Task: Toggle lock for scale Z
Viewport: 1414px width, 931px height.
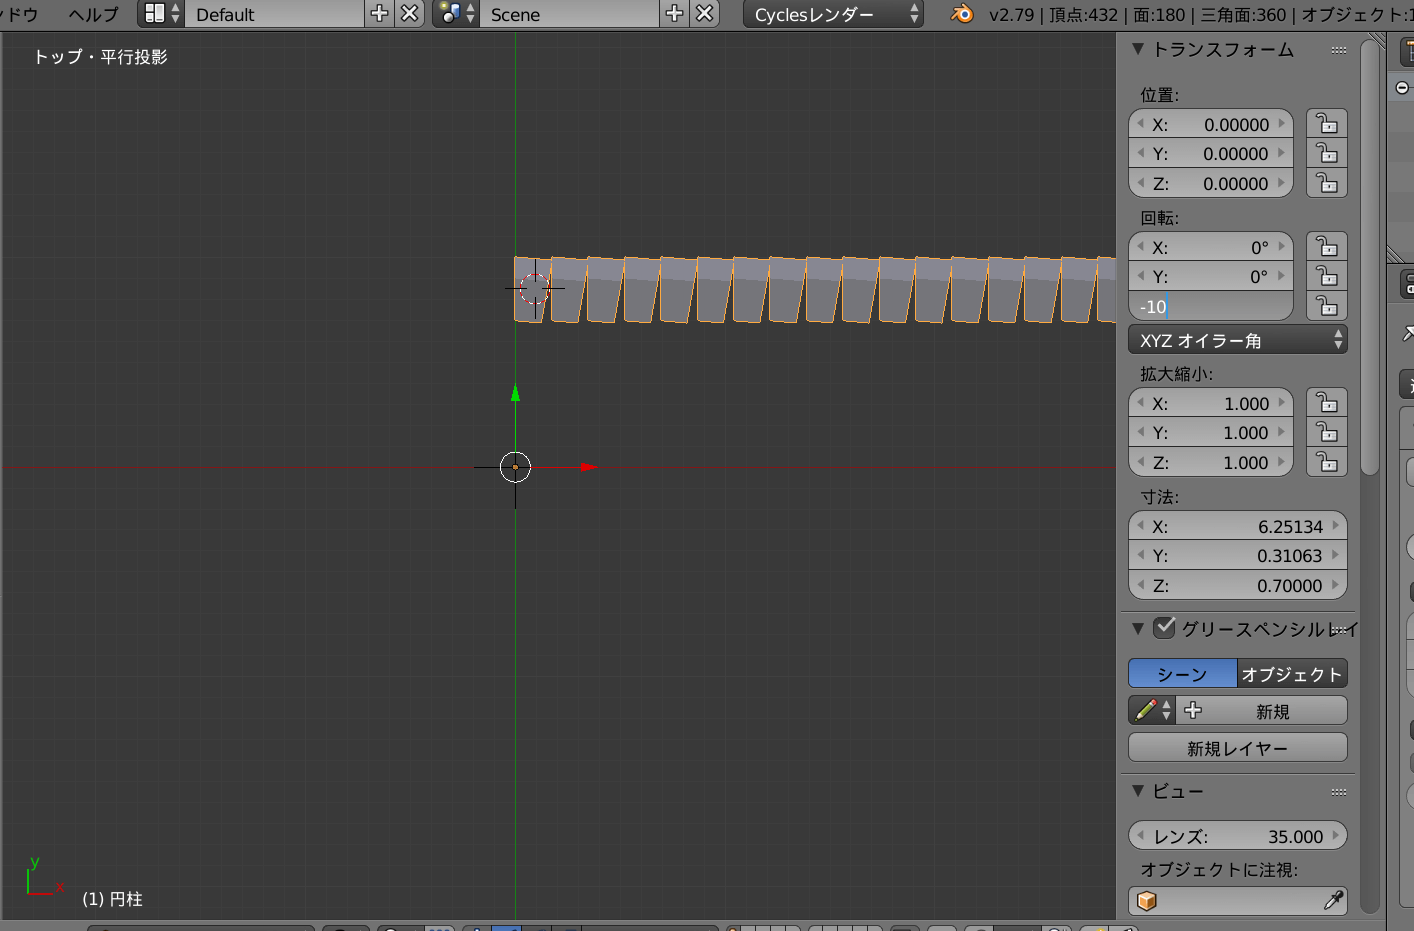Action: (x=1327, y=462)
